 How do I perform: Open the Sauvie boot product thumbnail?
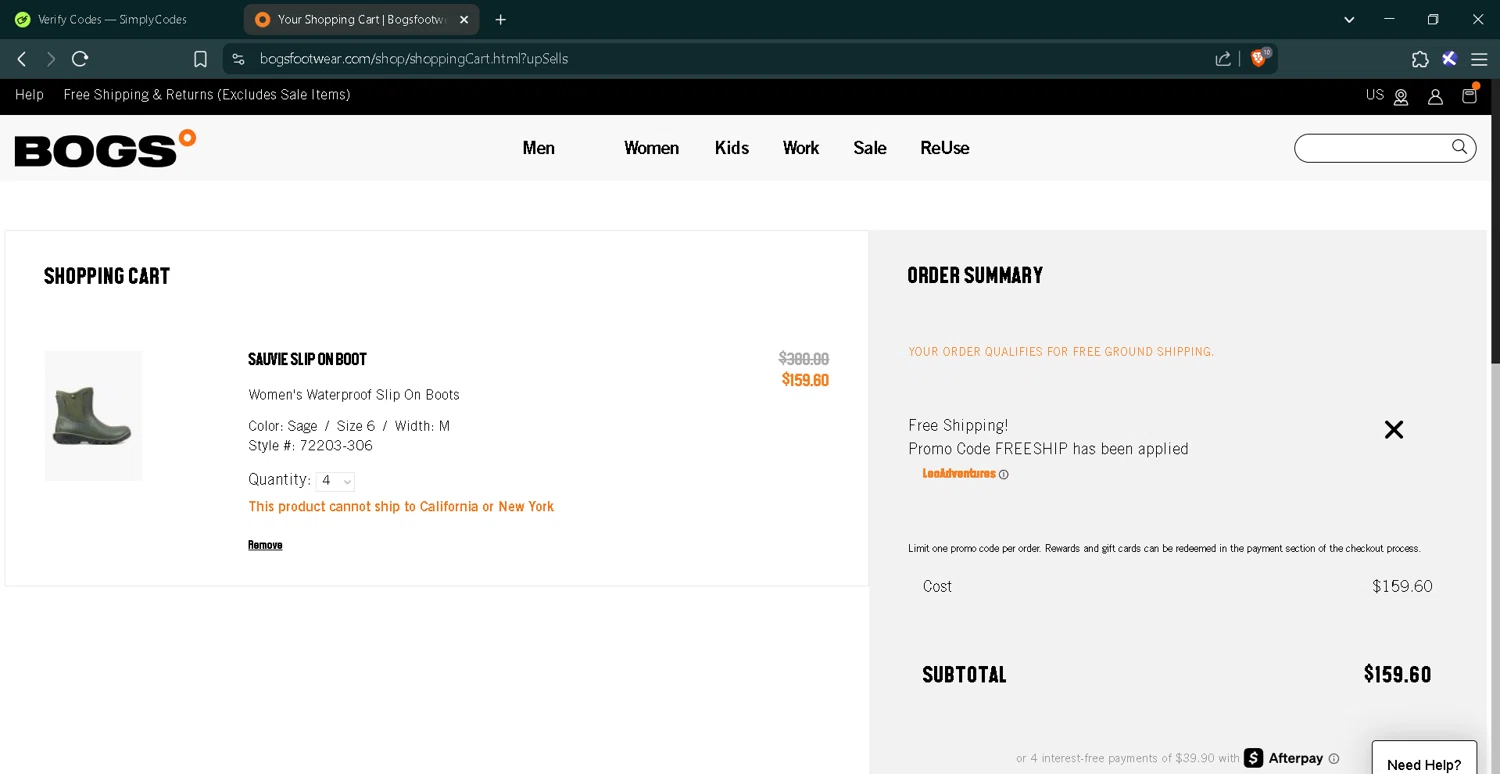point(93,416)
